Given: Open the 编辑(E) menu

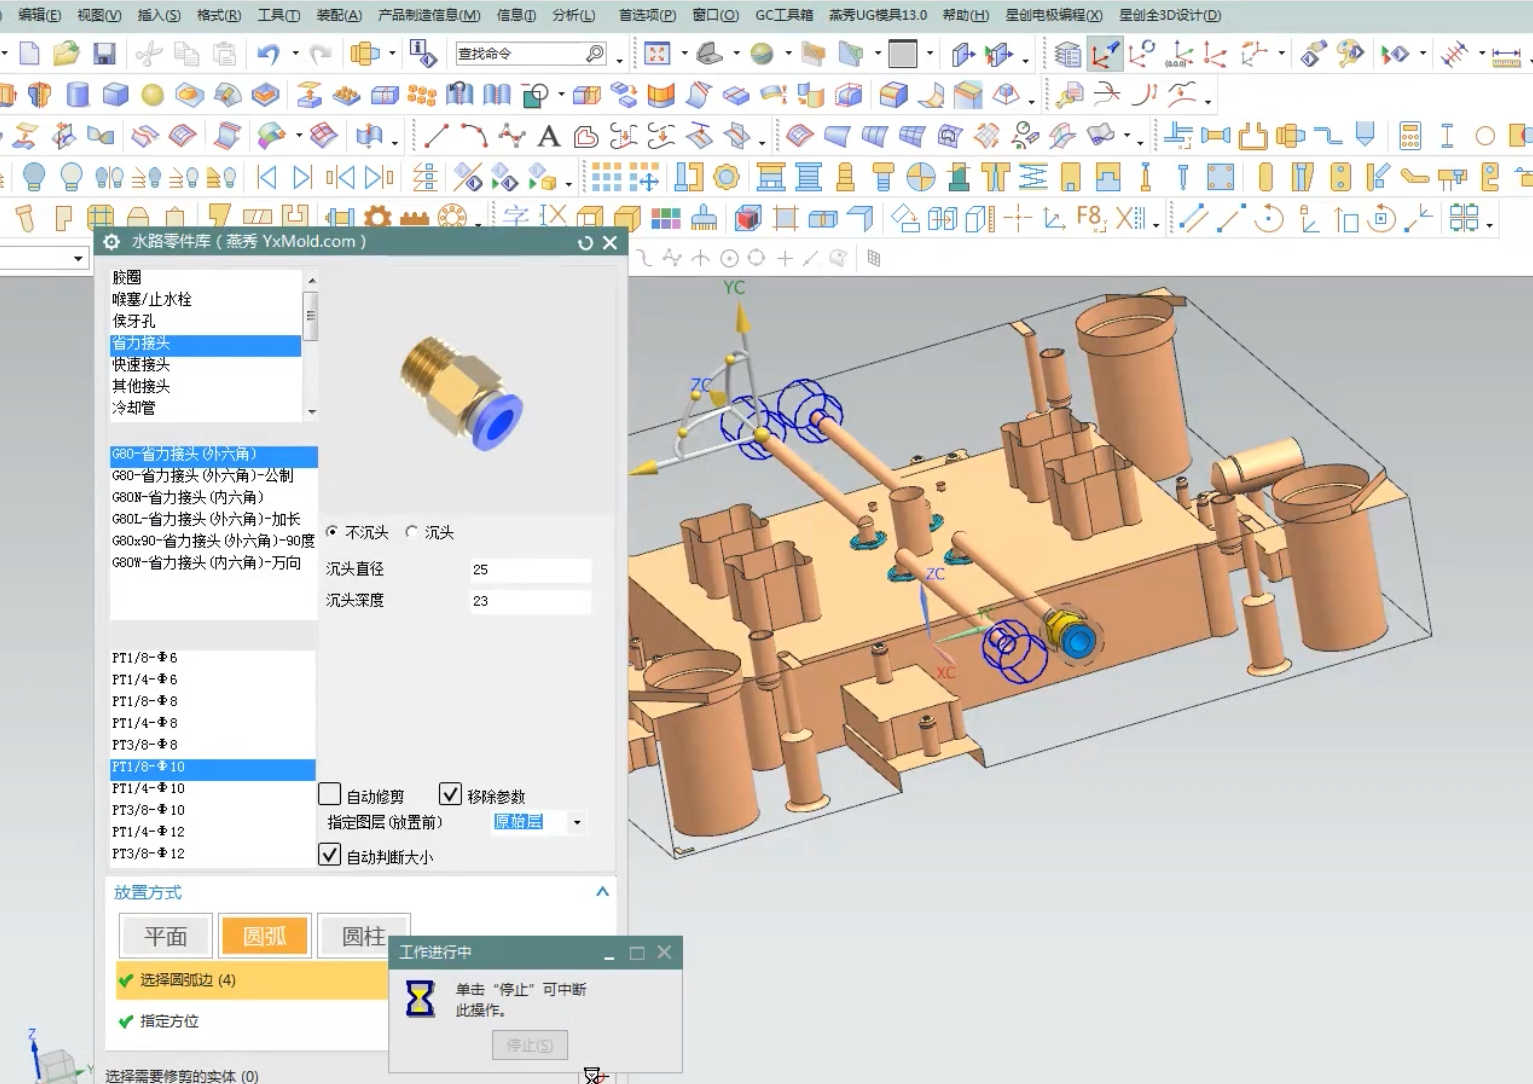Looking at the screenshot, I should (39, 15).
